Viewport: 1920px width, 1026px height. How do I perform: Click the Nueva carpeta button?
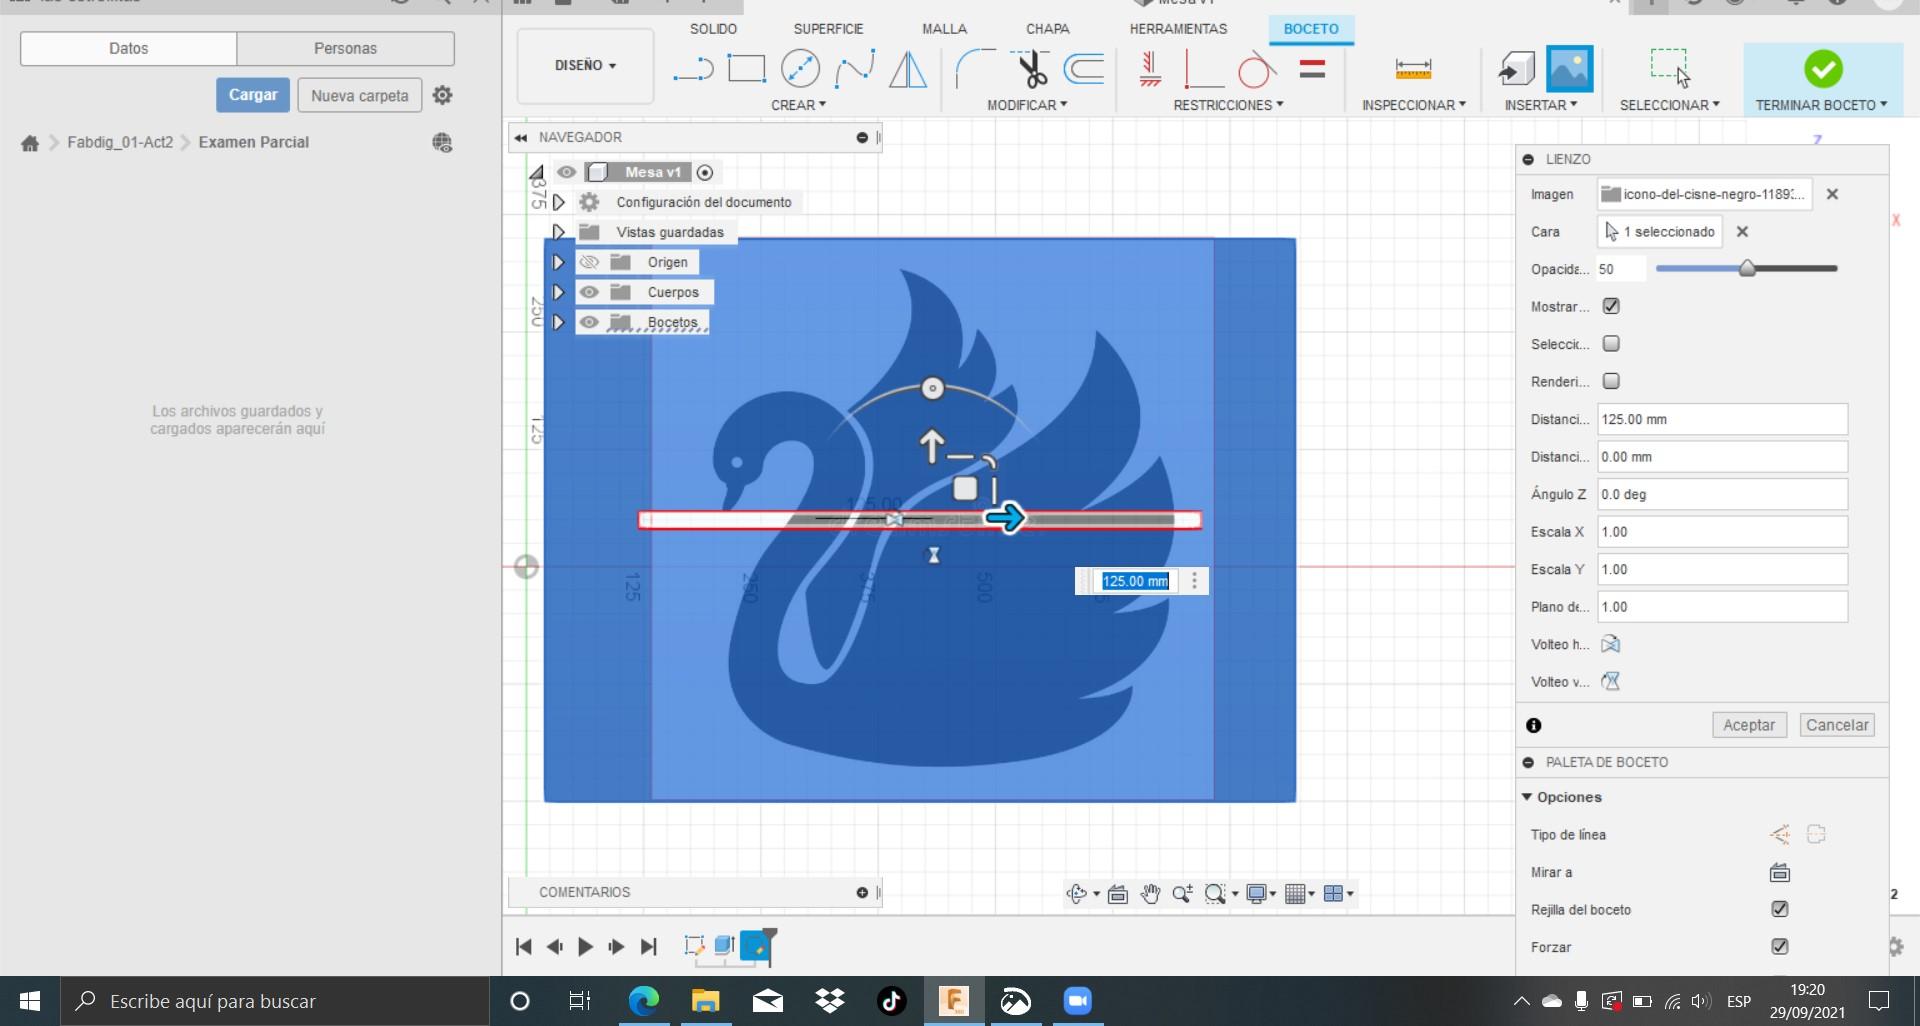click(x=359, y=96)
